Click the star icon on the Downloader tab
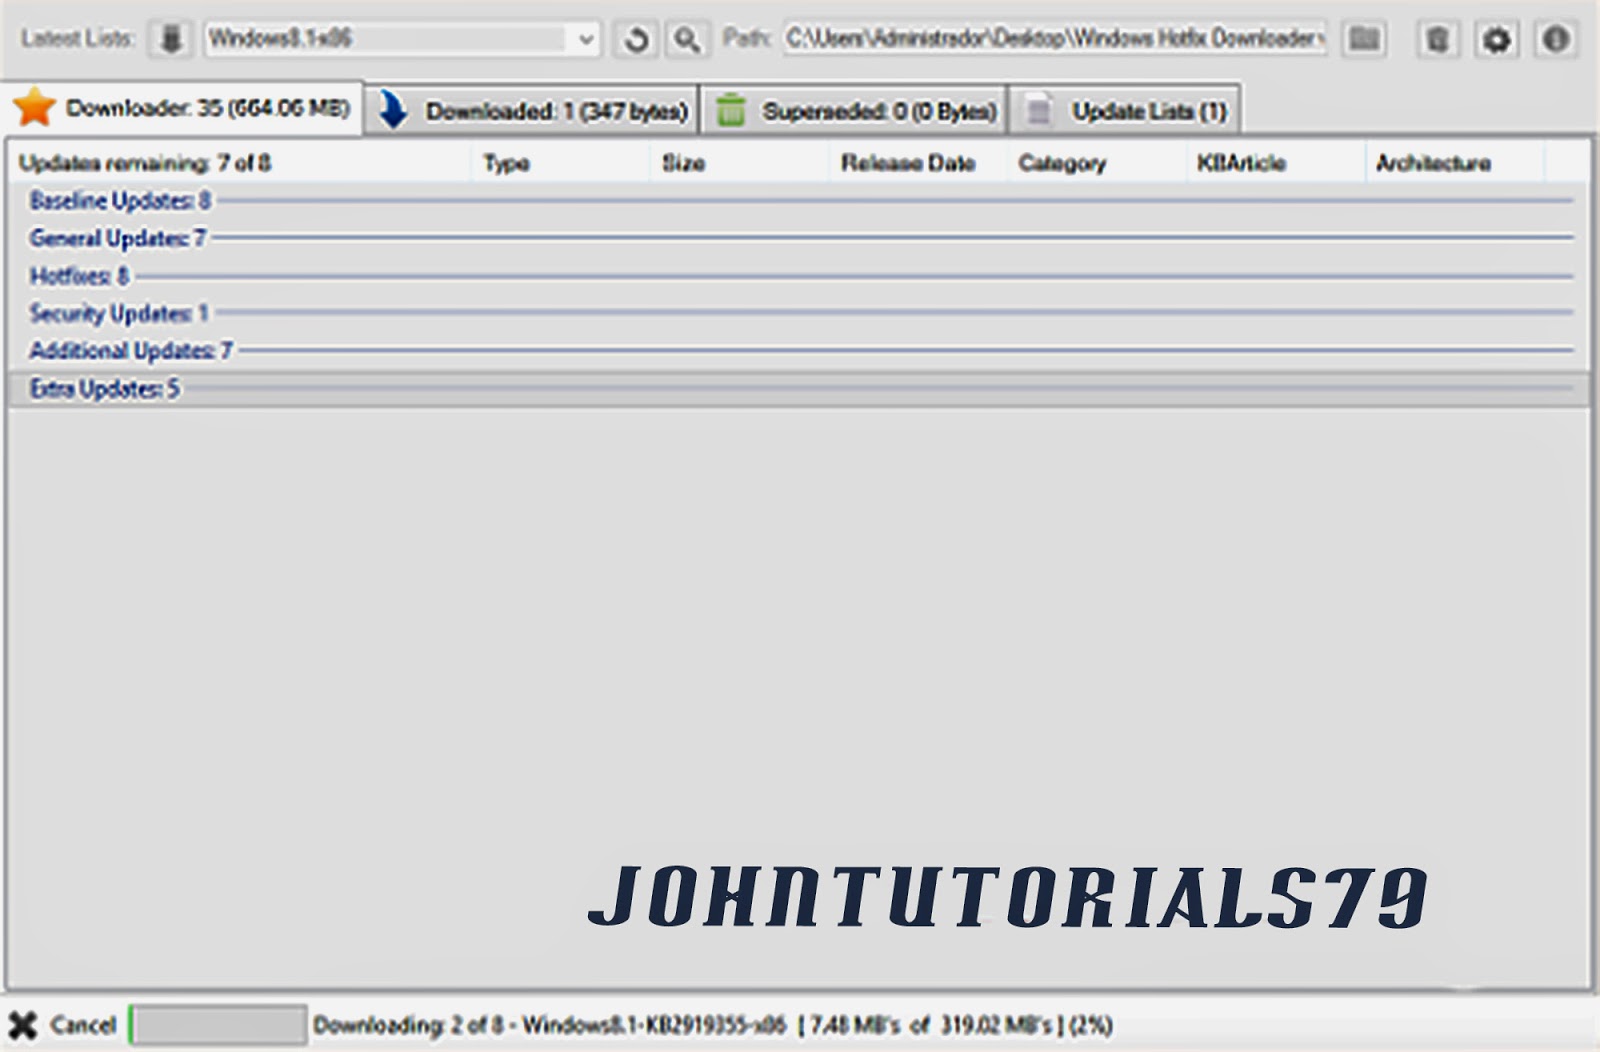This screenshot has height=1052, width=1600. click(x=36, y=110)
